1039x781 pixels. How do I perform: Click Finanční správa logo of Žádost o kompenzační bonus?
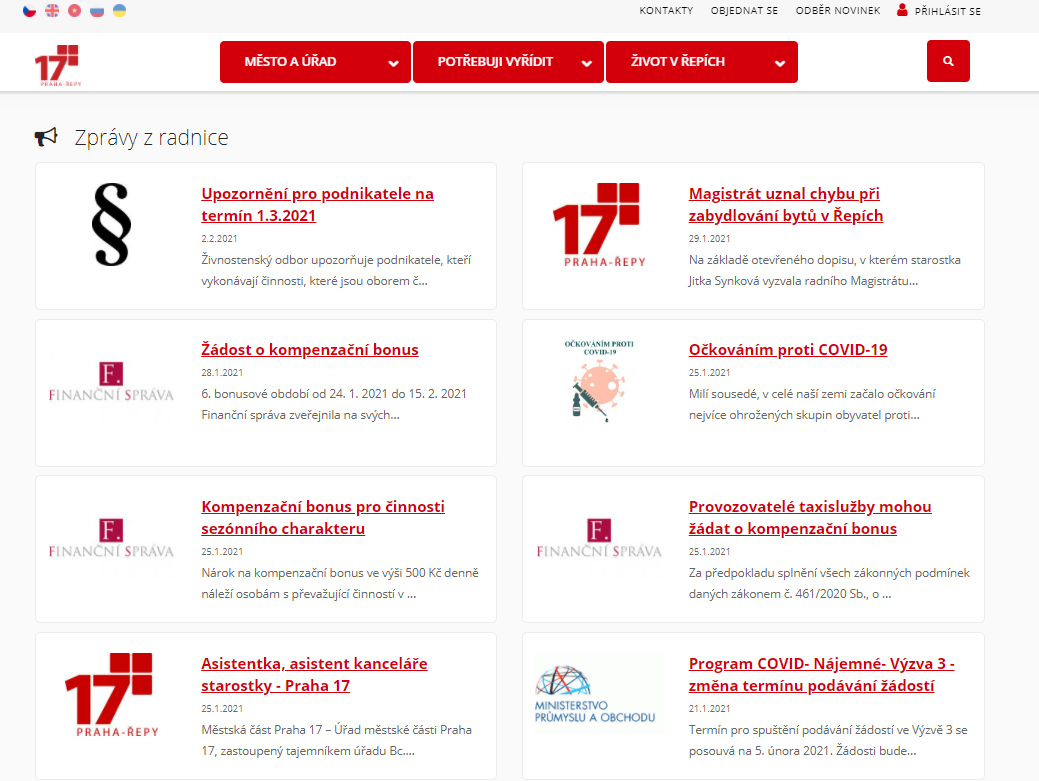tap(111, 382)
